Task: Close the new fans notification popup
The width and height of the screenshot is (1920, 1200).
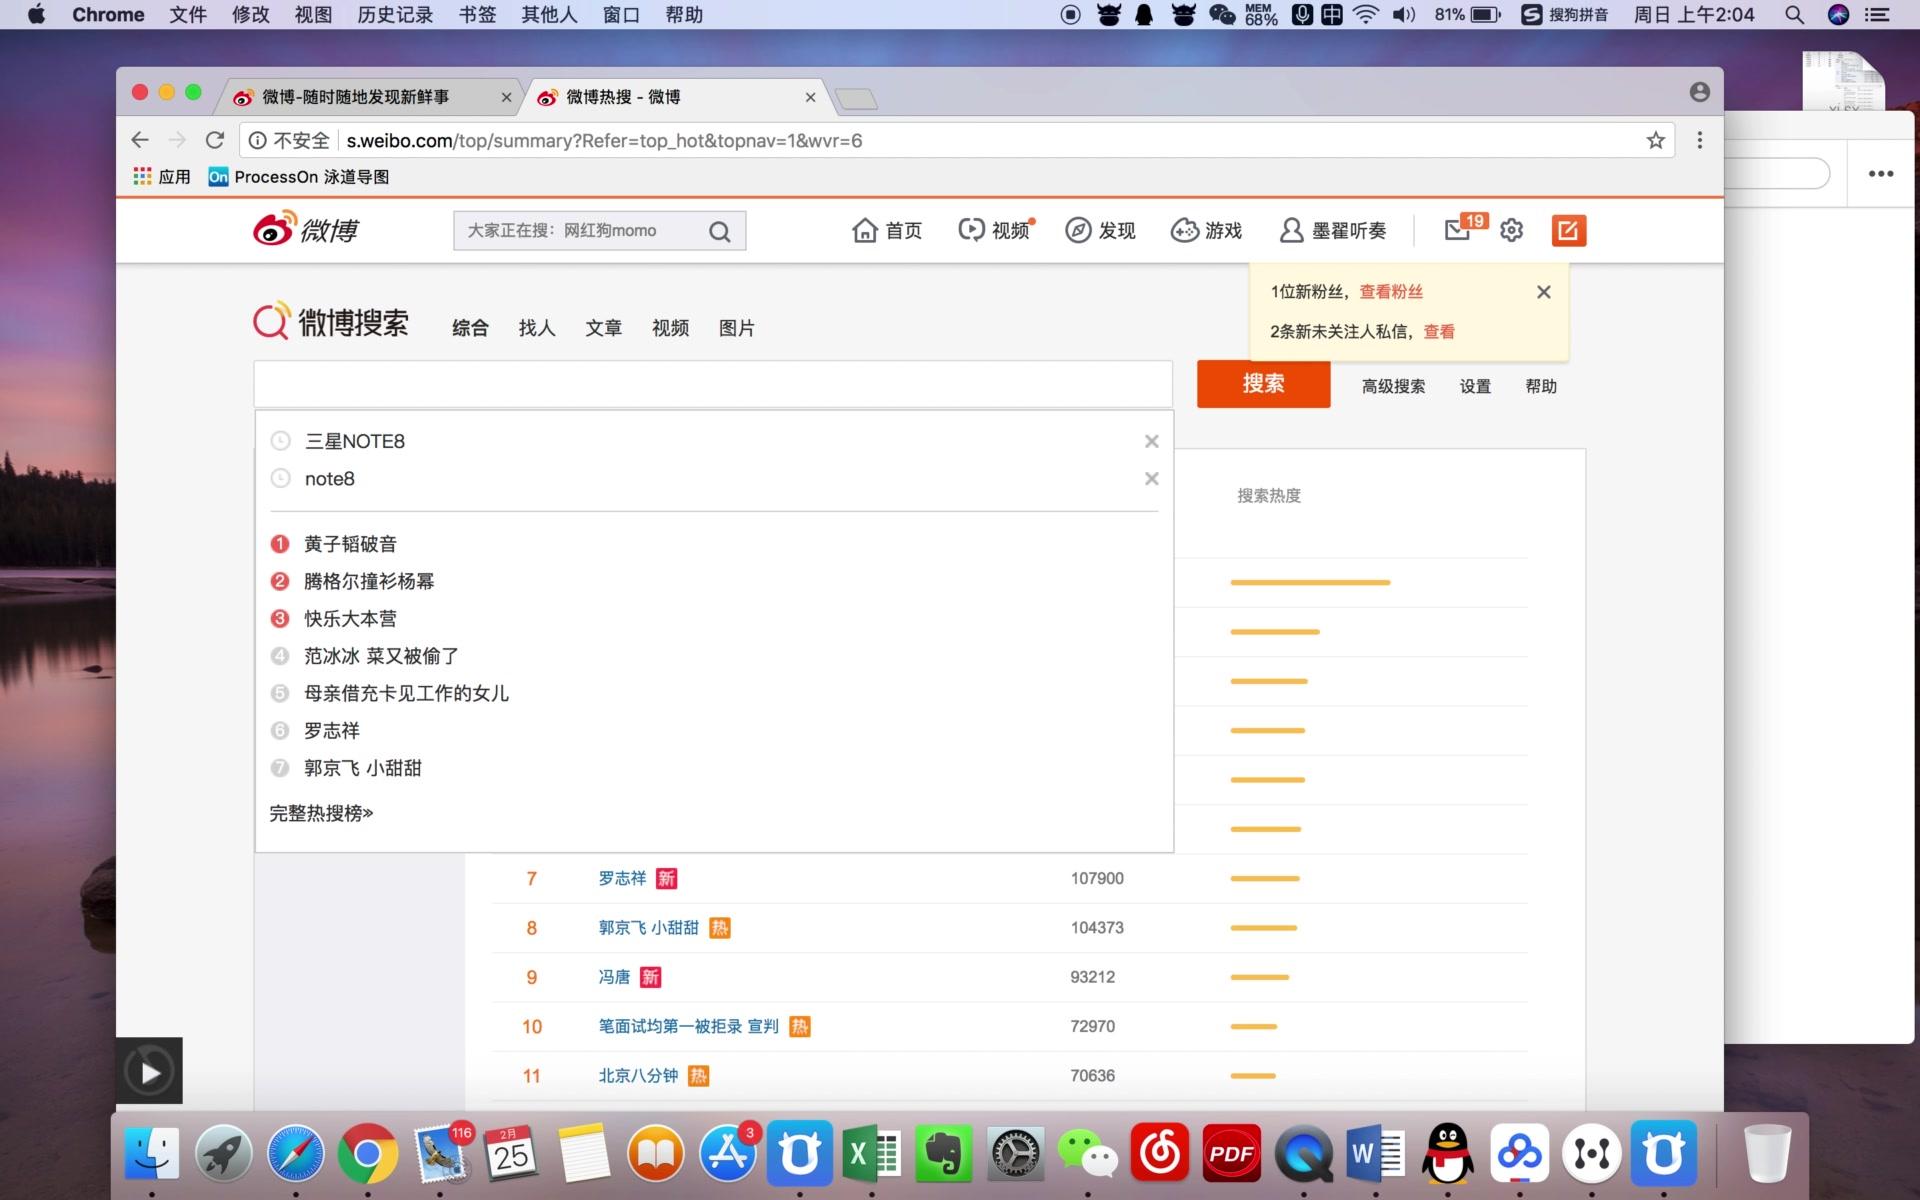Action: click(x=1543, y=292)
